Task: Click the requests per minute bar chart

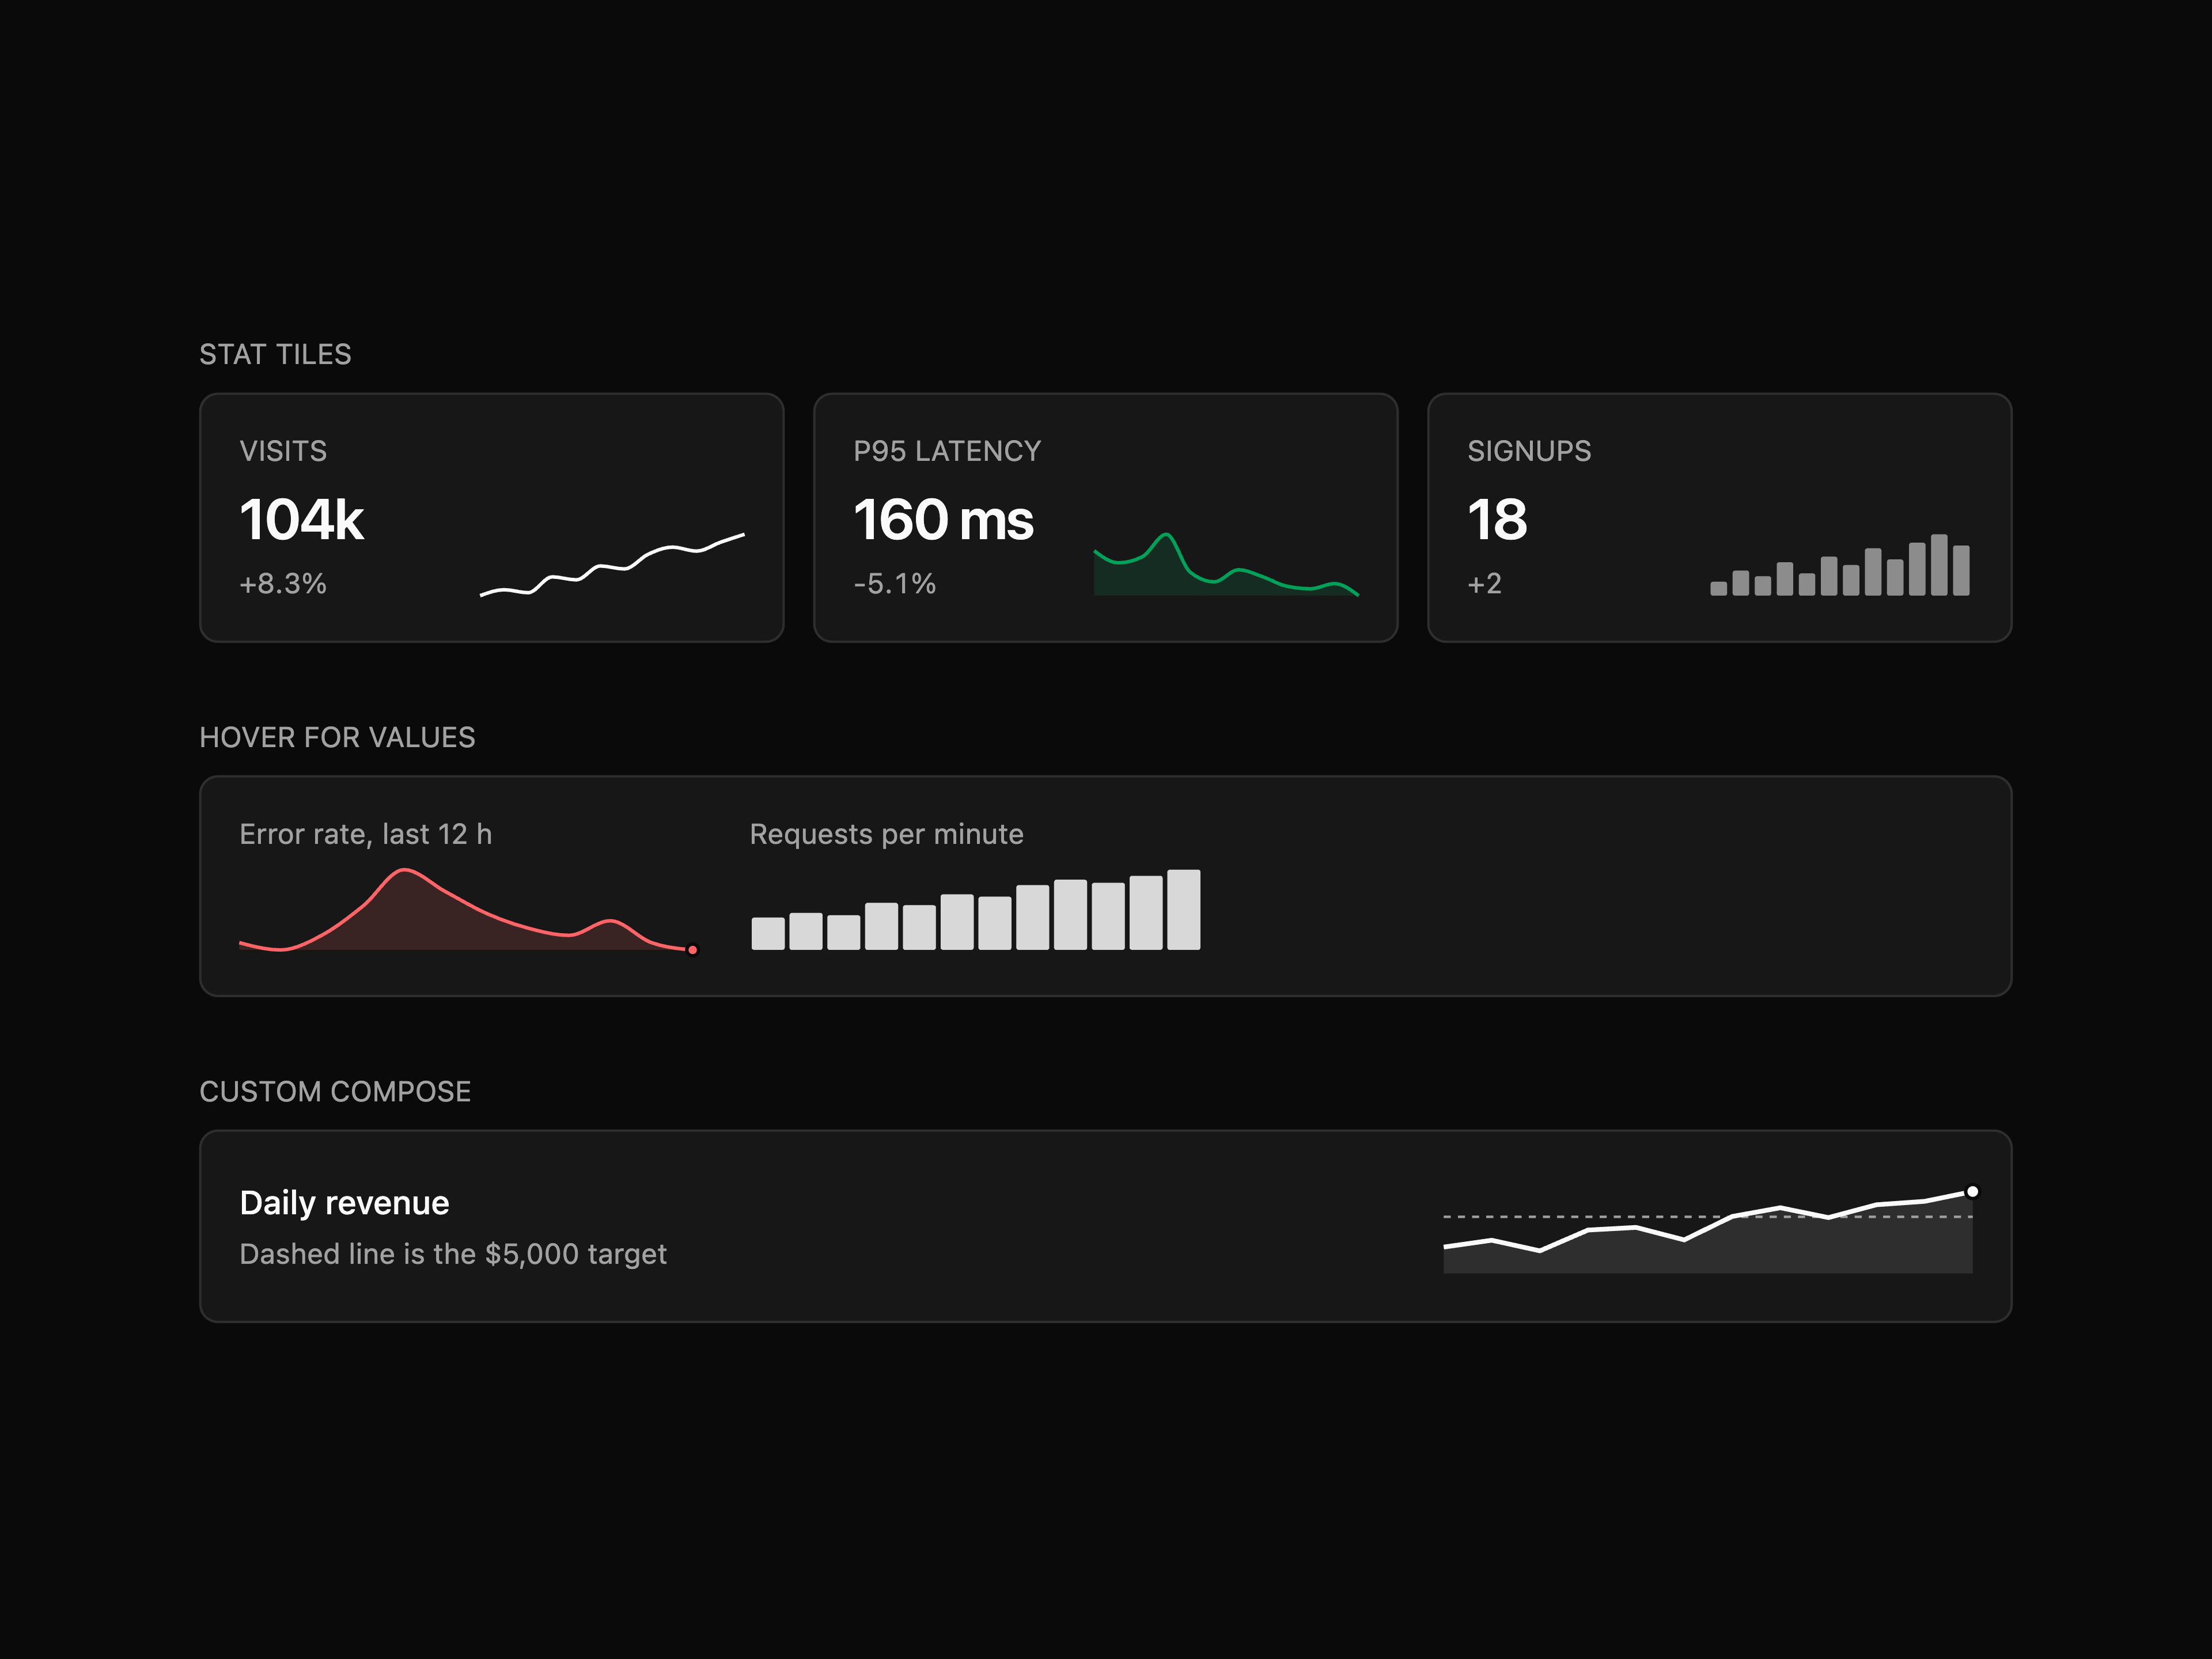Action: [976, 909]
